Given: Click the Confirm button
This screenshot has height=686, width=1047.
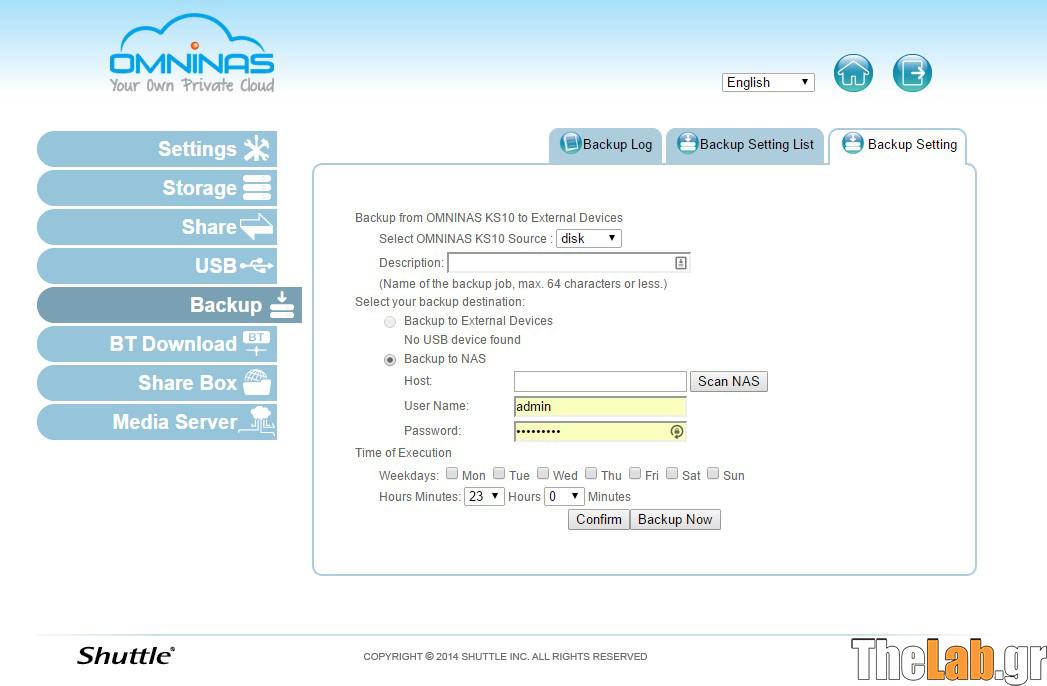Looking at the screenshot, I should click(598, 520).
